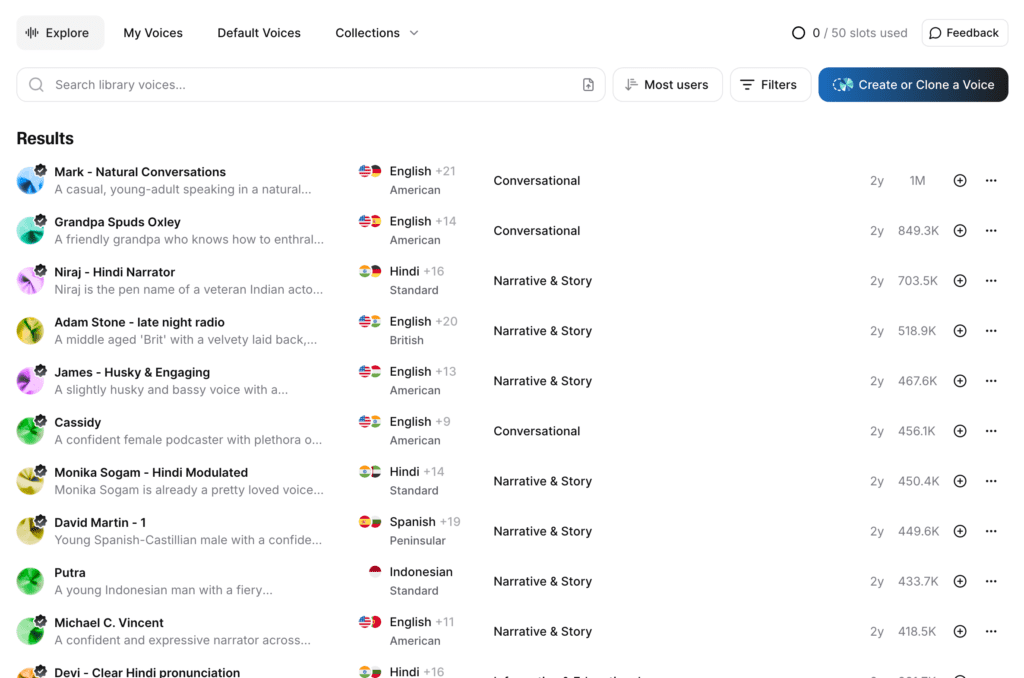Viewport: 1024px width, 678px height.
Task: Click the magnifying glass search icon
Action: 36,84
